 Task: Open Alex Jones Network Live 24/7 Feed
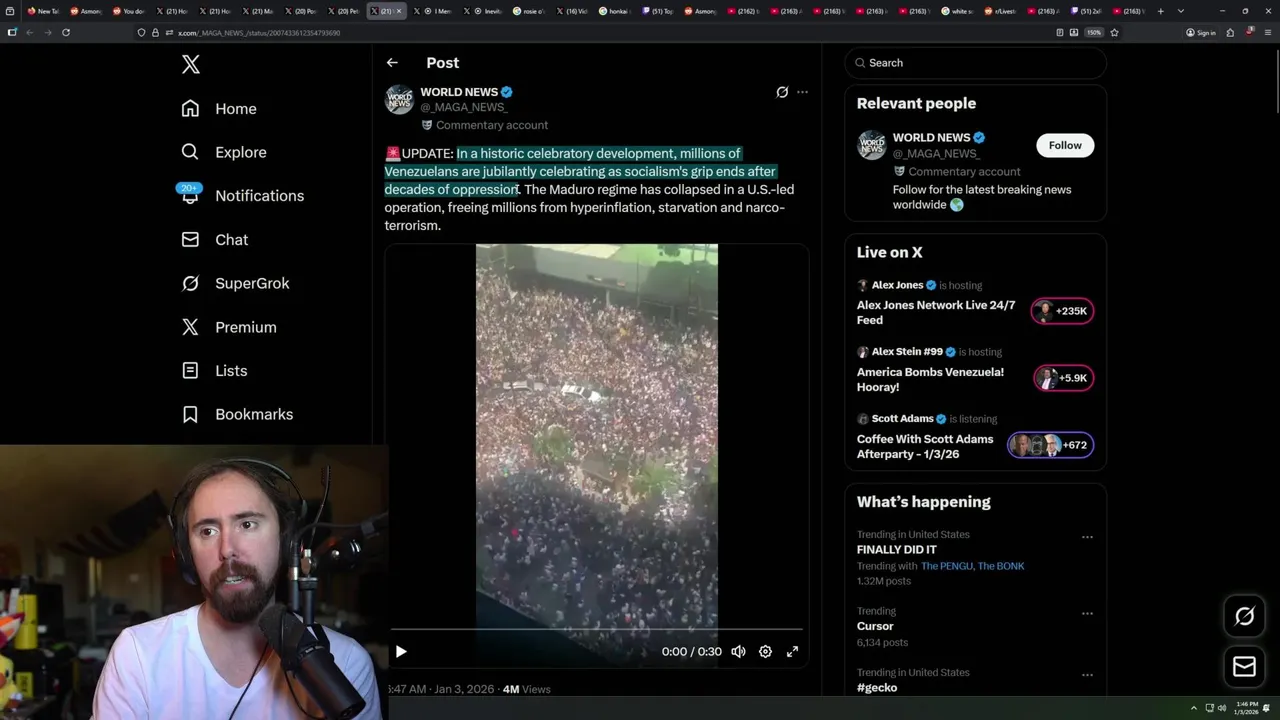[x=936, y=312]
